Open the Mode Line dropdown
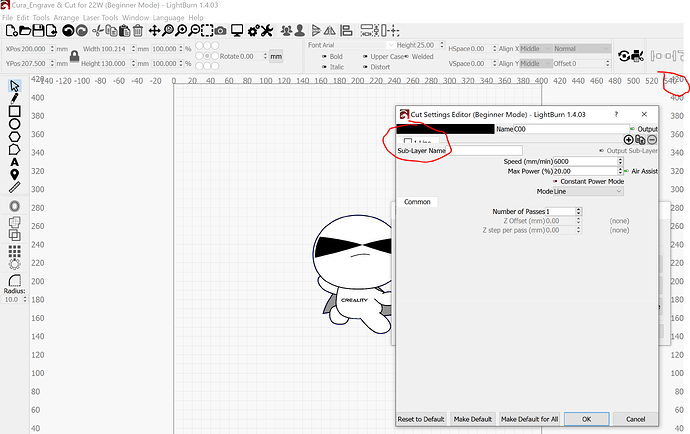The image size is (690, 434). (x=588, y=191)
